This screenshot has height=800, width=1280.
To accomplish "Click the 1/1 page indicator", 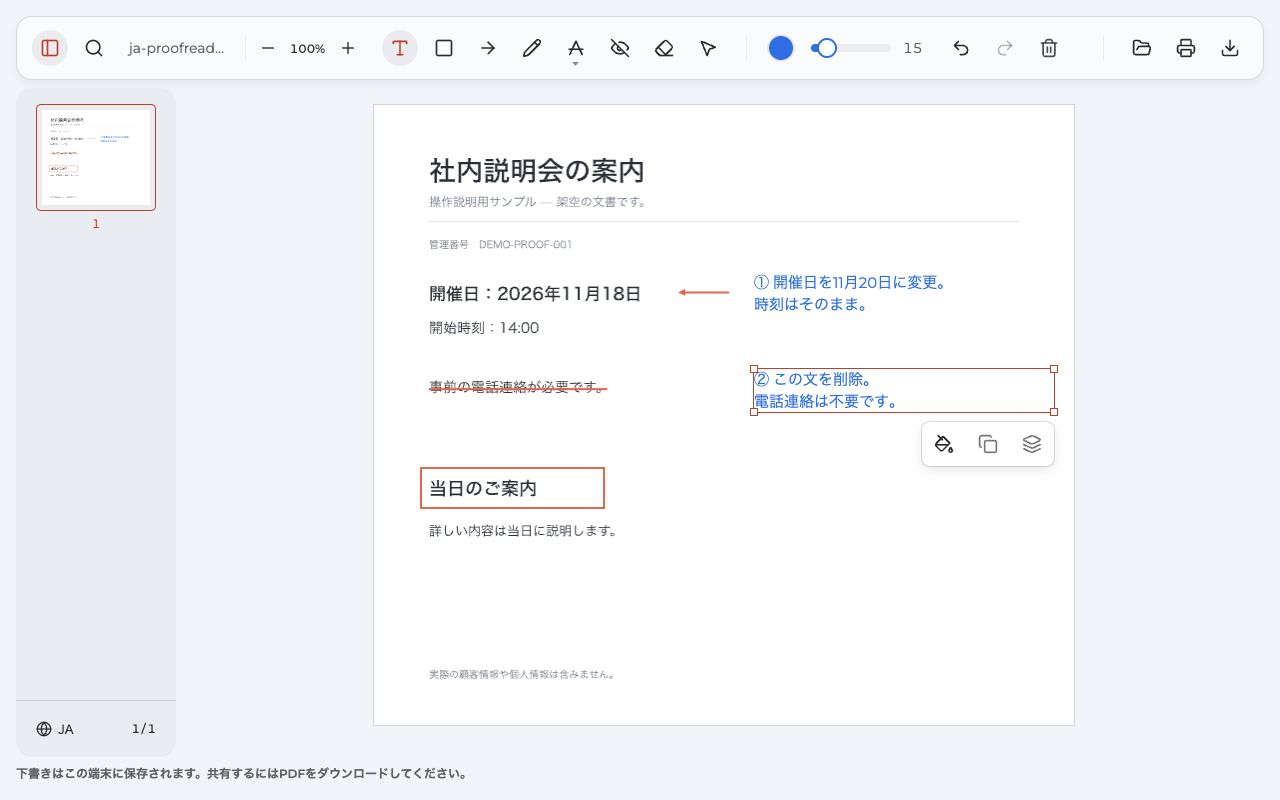I will (144, 729).
